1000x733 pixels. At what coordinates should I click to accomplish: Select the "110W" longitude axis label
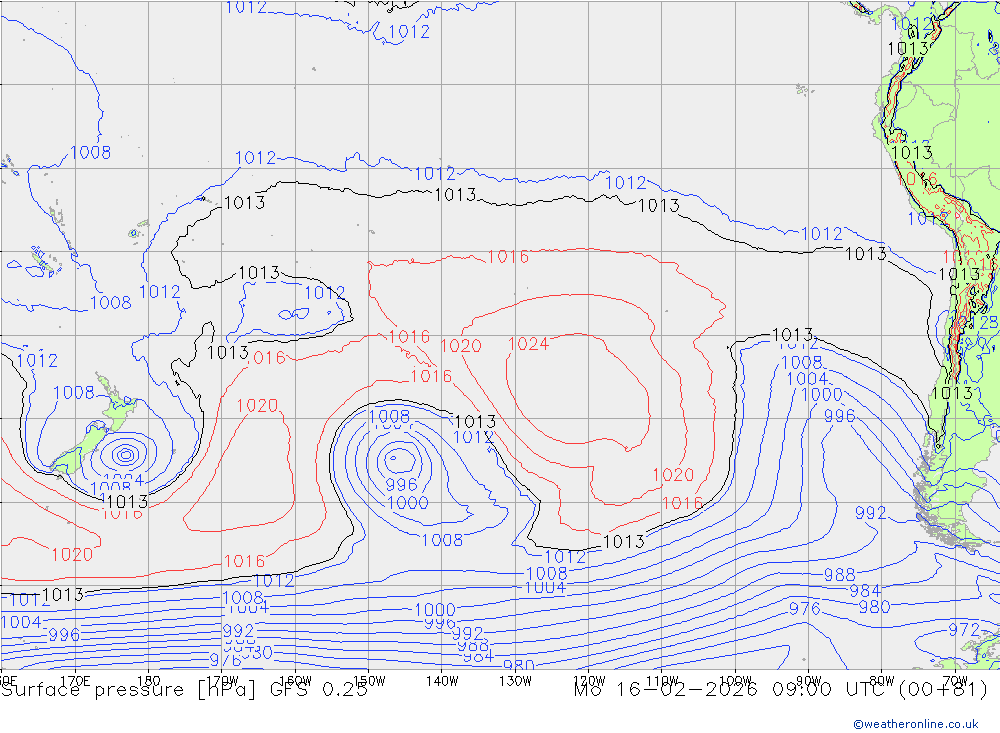click(662, 681)
